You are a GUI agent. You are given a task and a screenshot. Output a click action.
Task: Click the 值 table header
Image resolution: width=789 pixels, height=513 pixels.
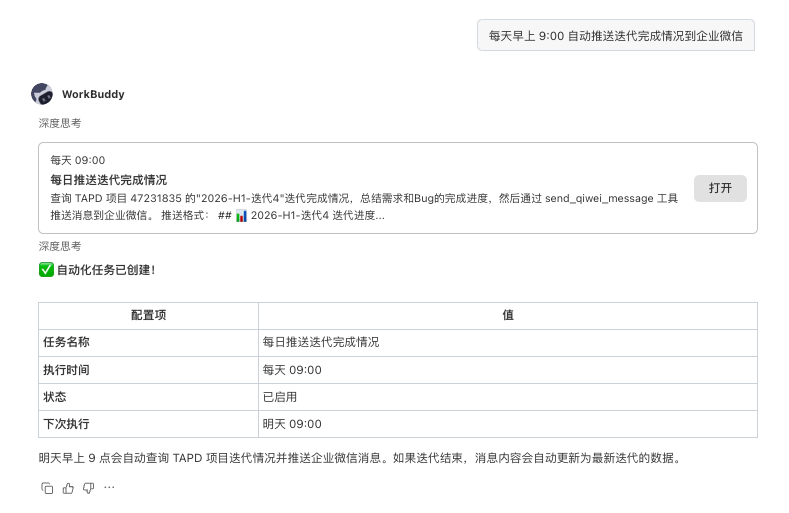point(508,316)
